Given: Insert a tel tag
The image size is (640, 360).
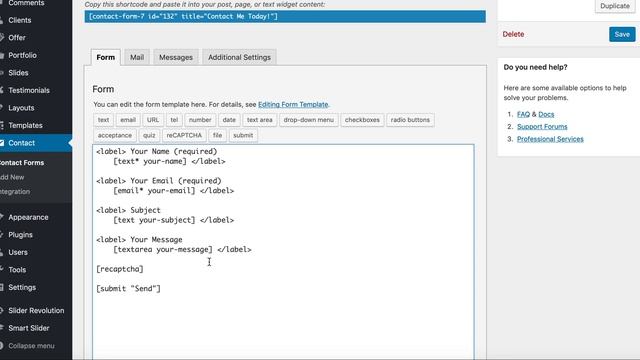Looking at the screenshot, I should pos(174,120).
